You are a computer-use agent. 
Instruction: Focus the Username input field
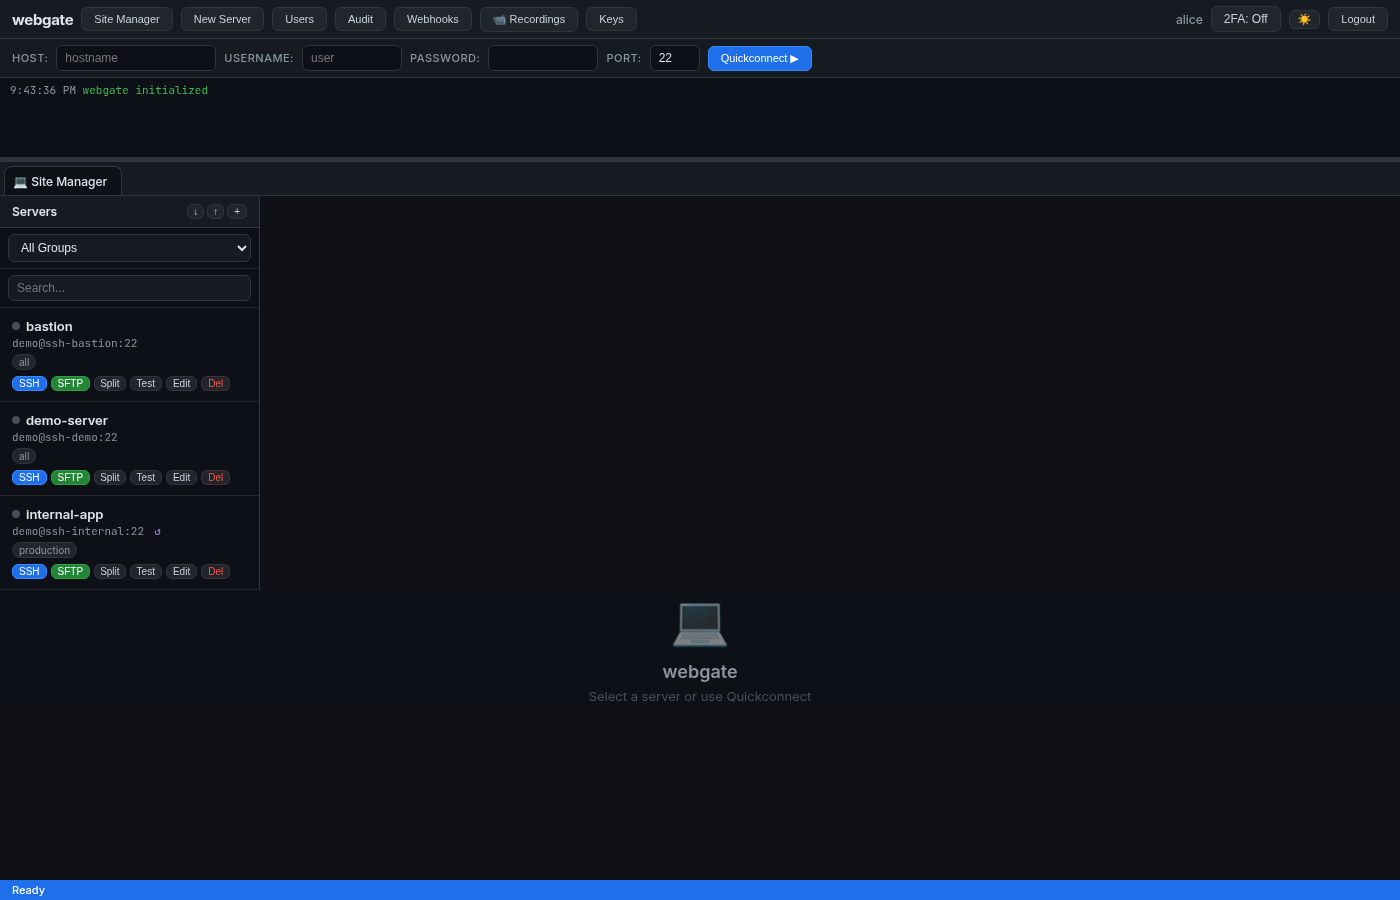(352, 58)
